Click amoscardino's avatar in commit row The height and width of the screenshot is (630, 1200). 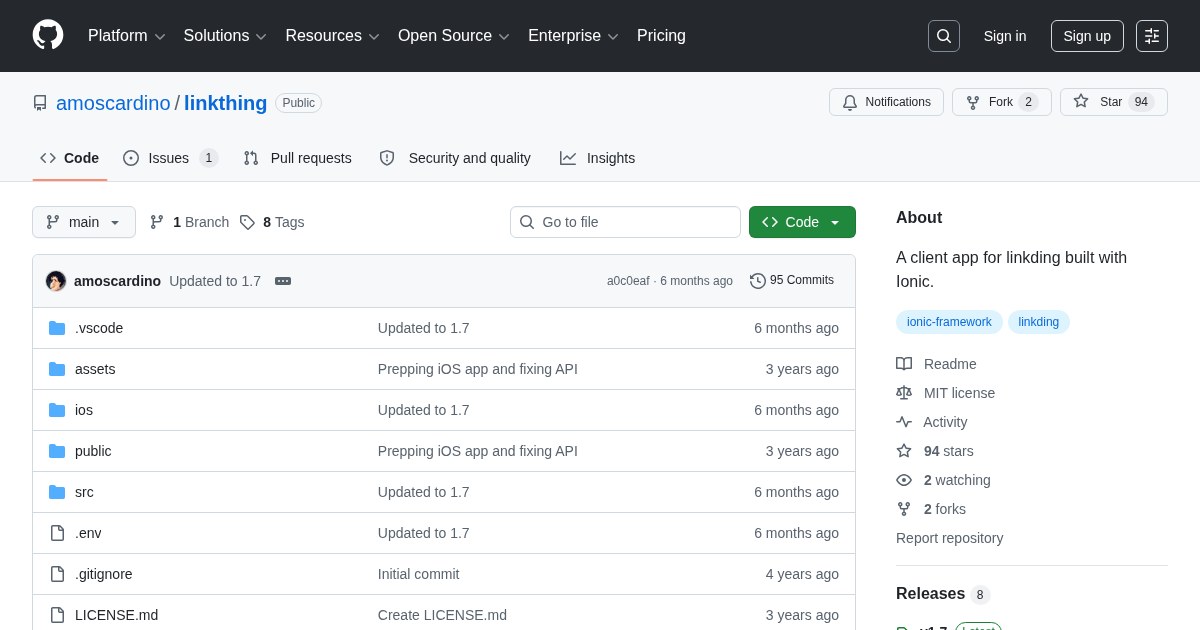point(56,281)
